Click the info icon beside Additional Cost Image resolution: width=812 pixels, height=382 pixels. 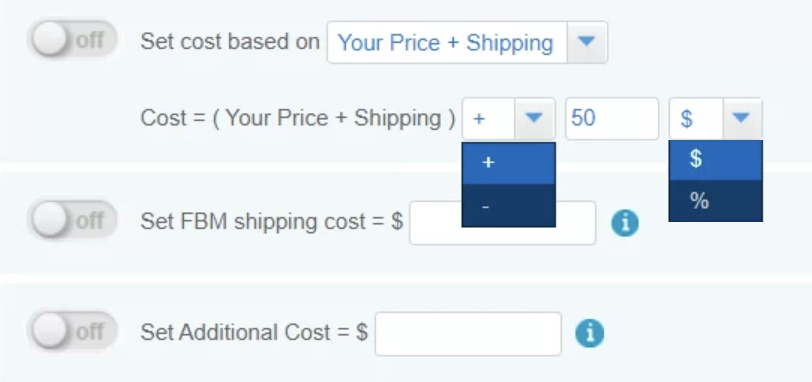click(x=590, y=333)
